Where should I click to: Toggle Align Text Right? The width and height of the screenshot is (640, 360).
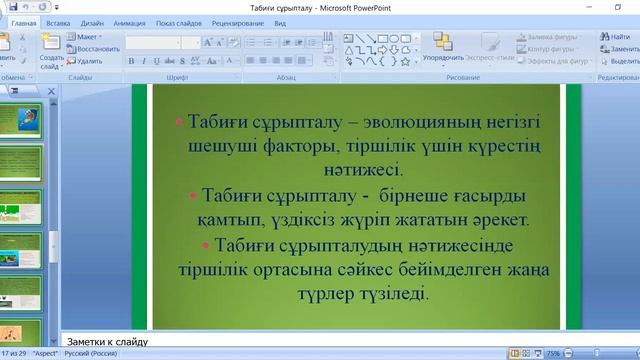click(x=276, y=60)
